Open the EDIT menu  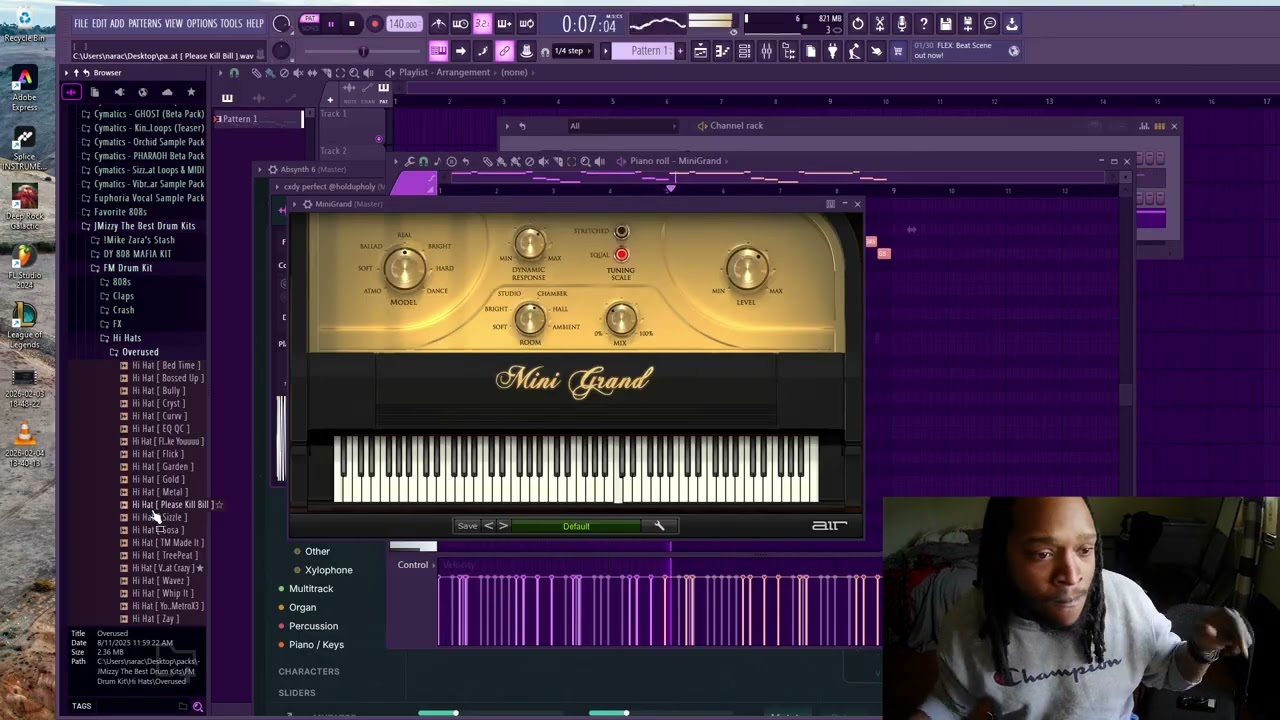click(100, 23)
